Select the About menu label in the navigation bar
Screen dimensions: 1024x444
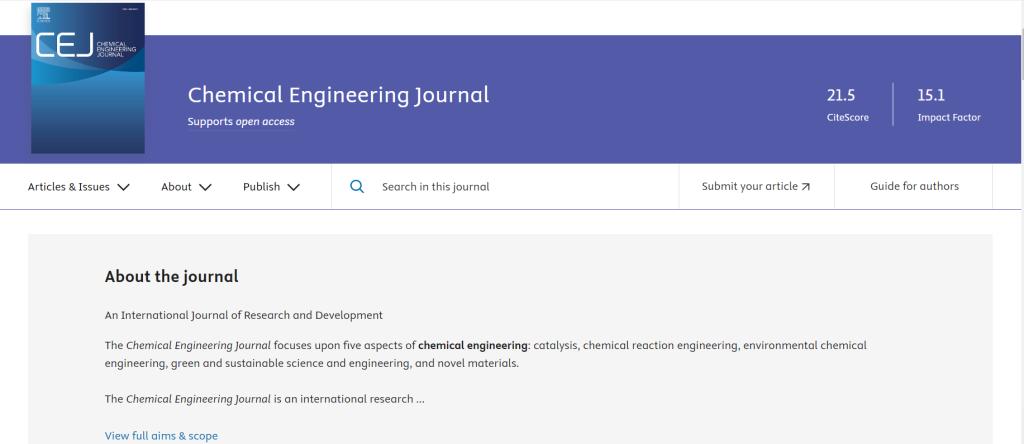tap(176, 187)
